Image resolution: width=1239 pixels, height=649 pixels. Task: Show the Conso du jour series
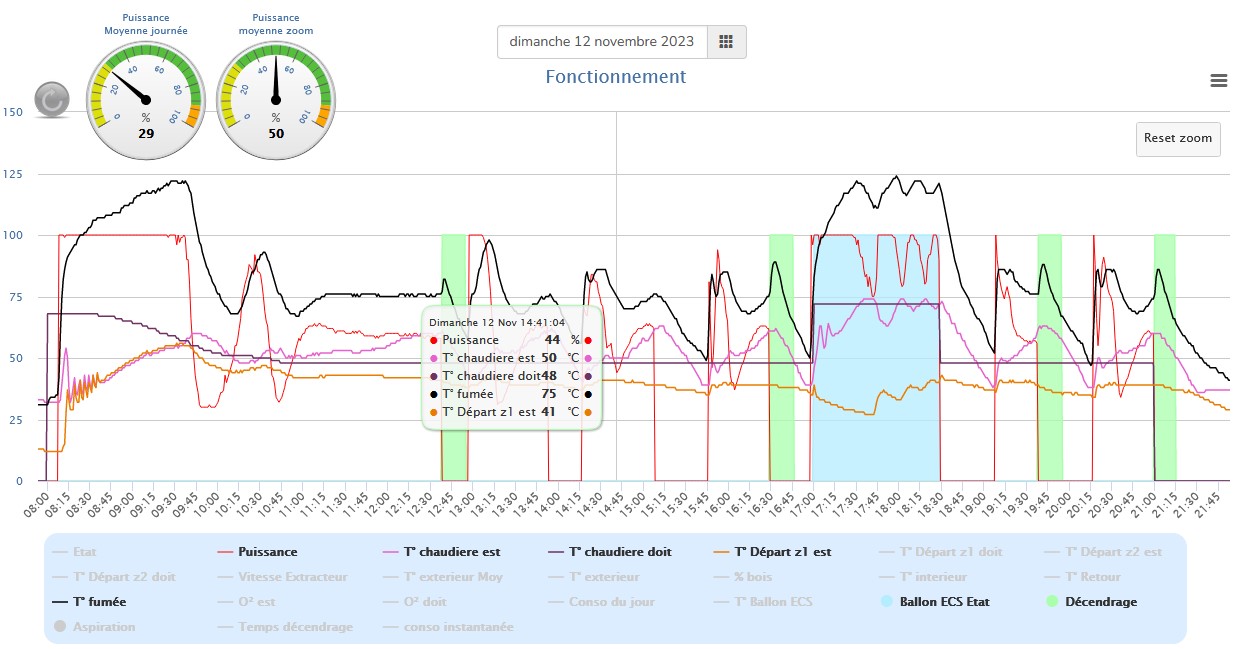coord(601,602)
